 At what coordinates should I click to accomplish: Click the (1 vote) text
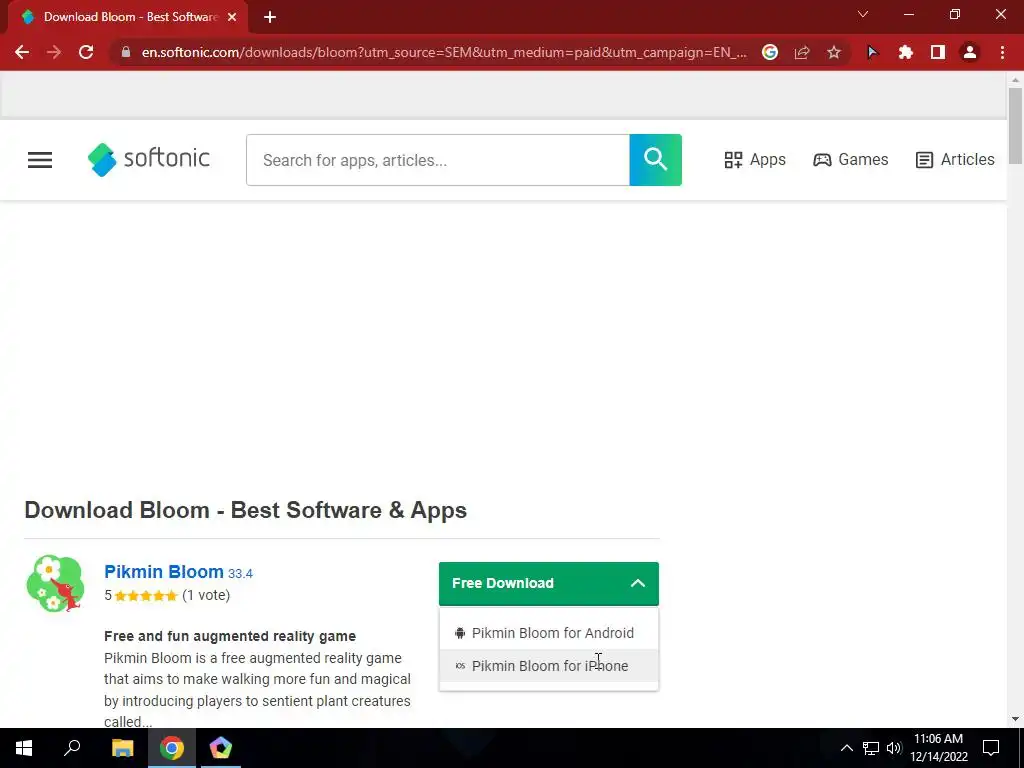206,596
